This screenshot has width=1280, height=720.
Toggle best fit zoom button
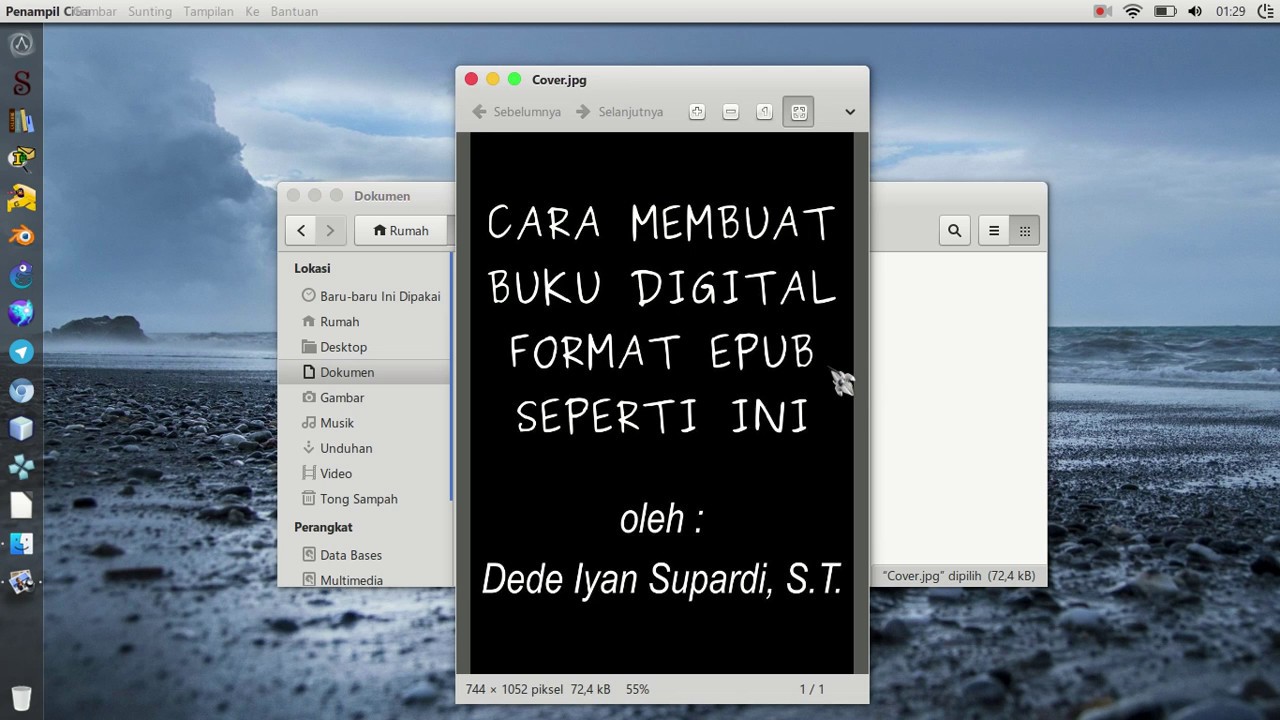pos(798,112)
